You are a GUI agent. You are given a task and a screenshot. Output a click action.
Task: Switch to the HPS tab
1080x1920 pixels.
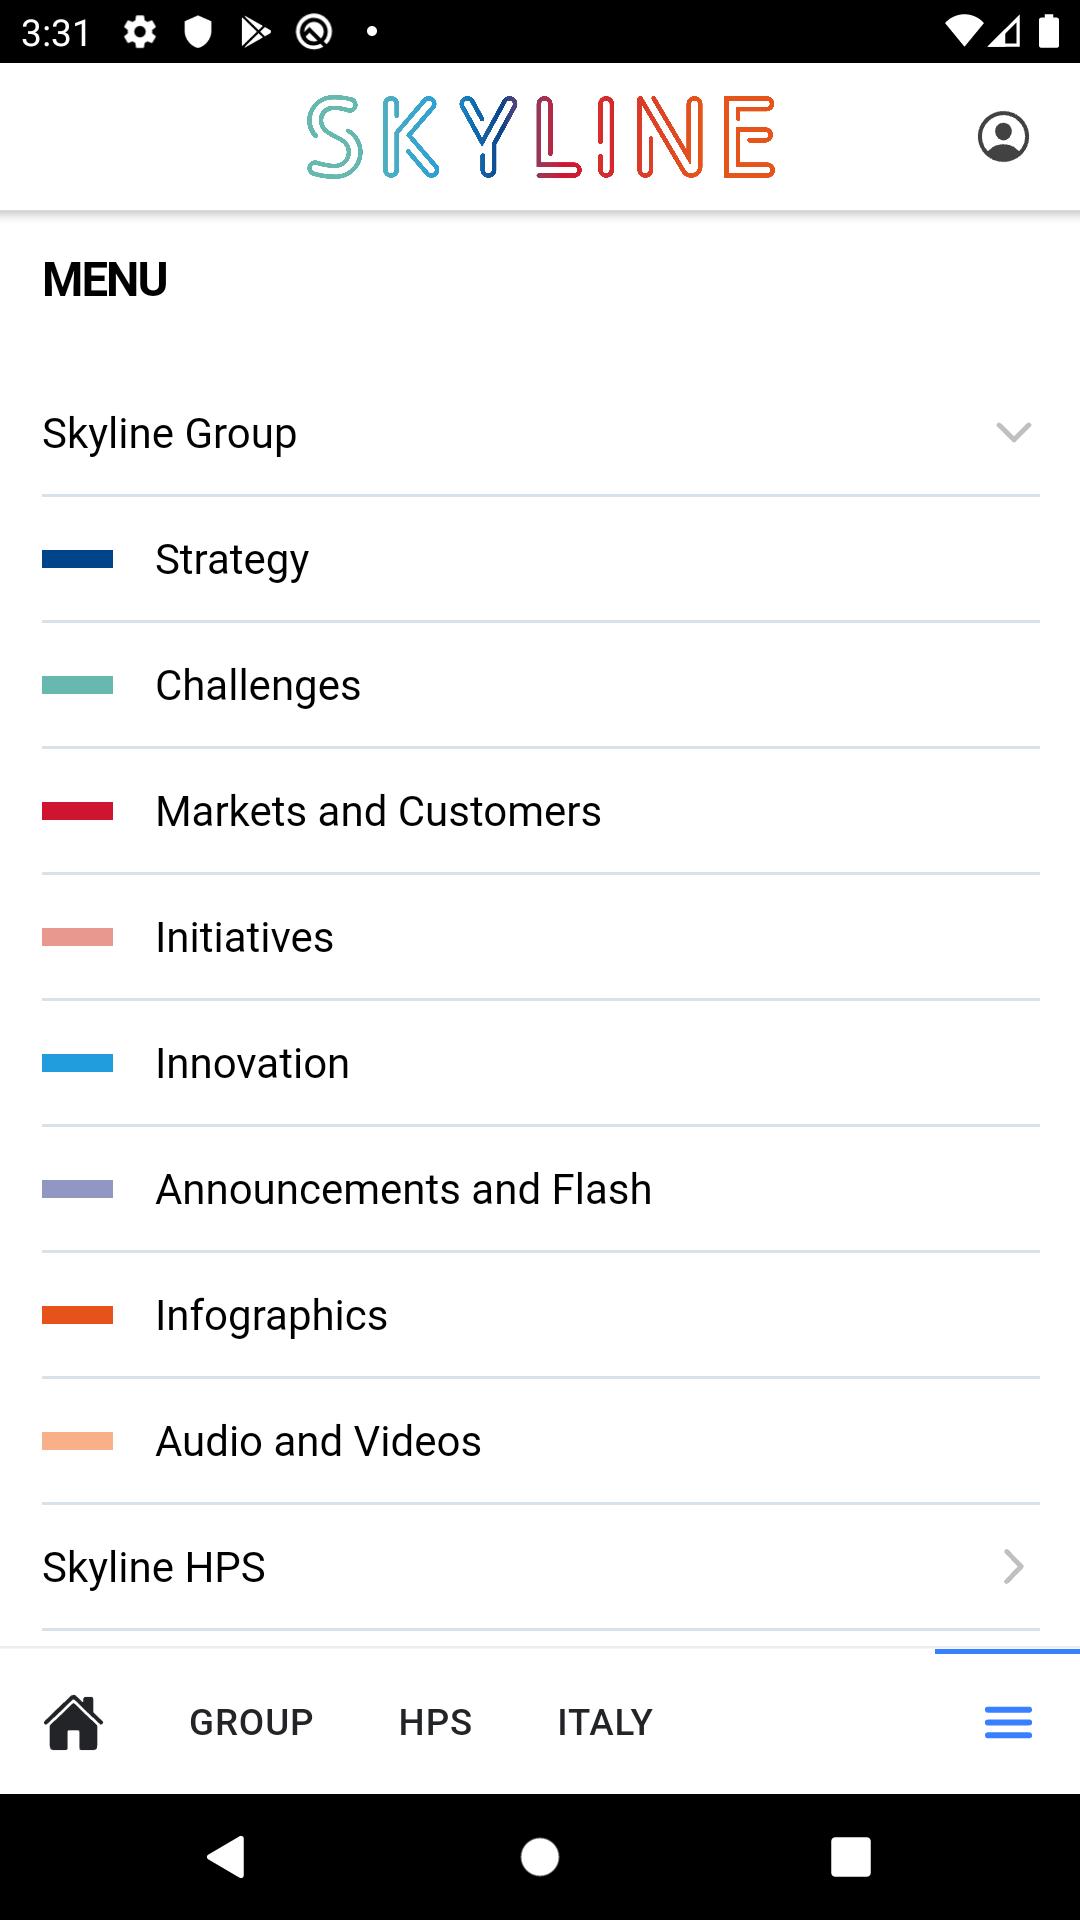(435, 1722)
